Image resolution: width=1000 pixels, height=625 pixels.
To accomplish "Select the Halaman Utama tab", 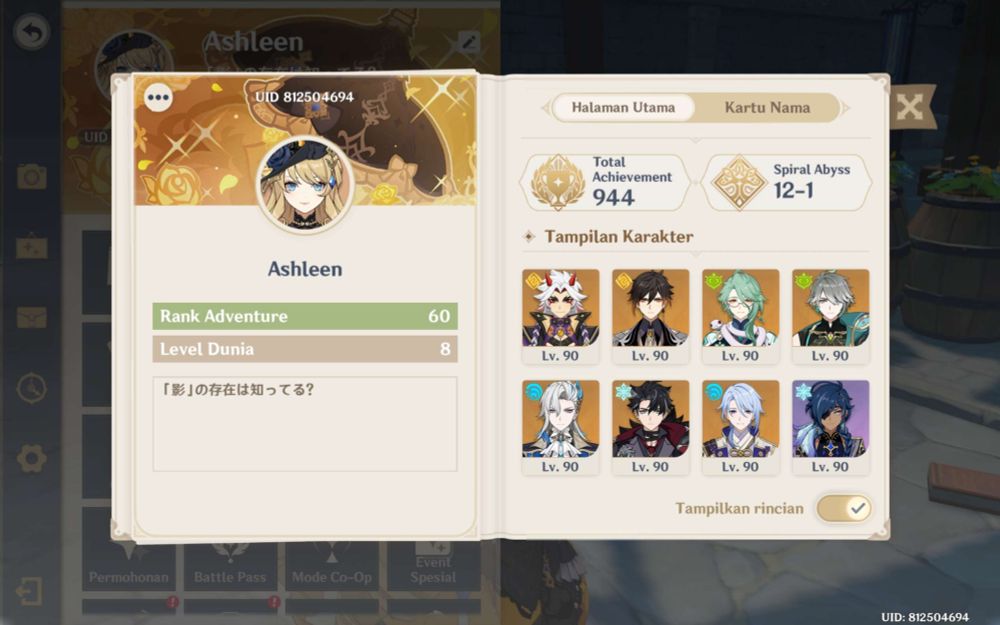I will click(623, 108).
